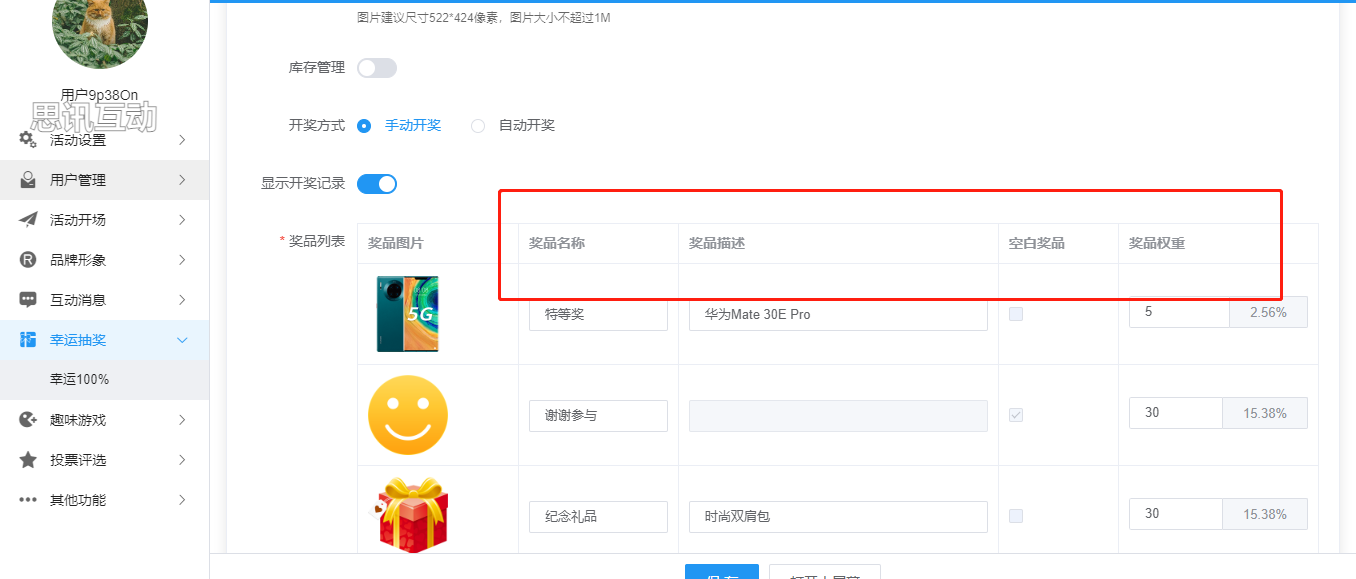1356x579 pixels.
Task: Click the gift icon for 幸运抽奖
Action: tap(28, 340)
